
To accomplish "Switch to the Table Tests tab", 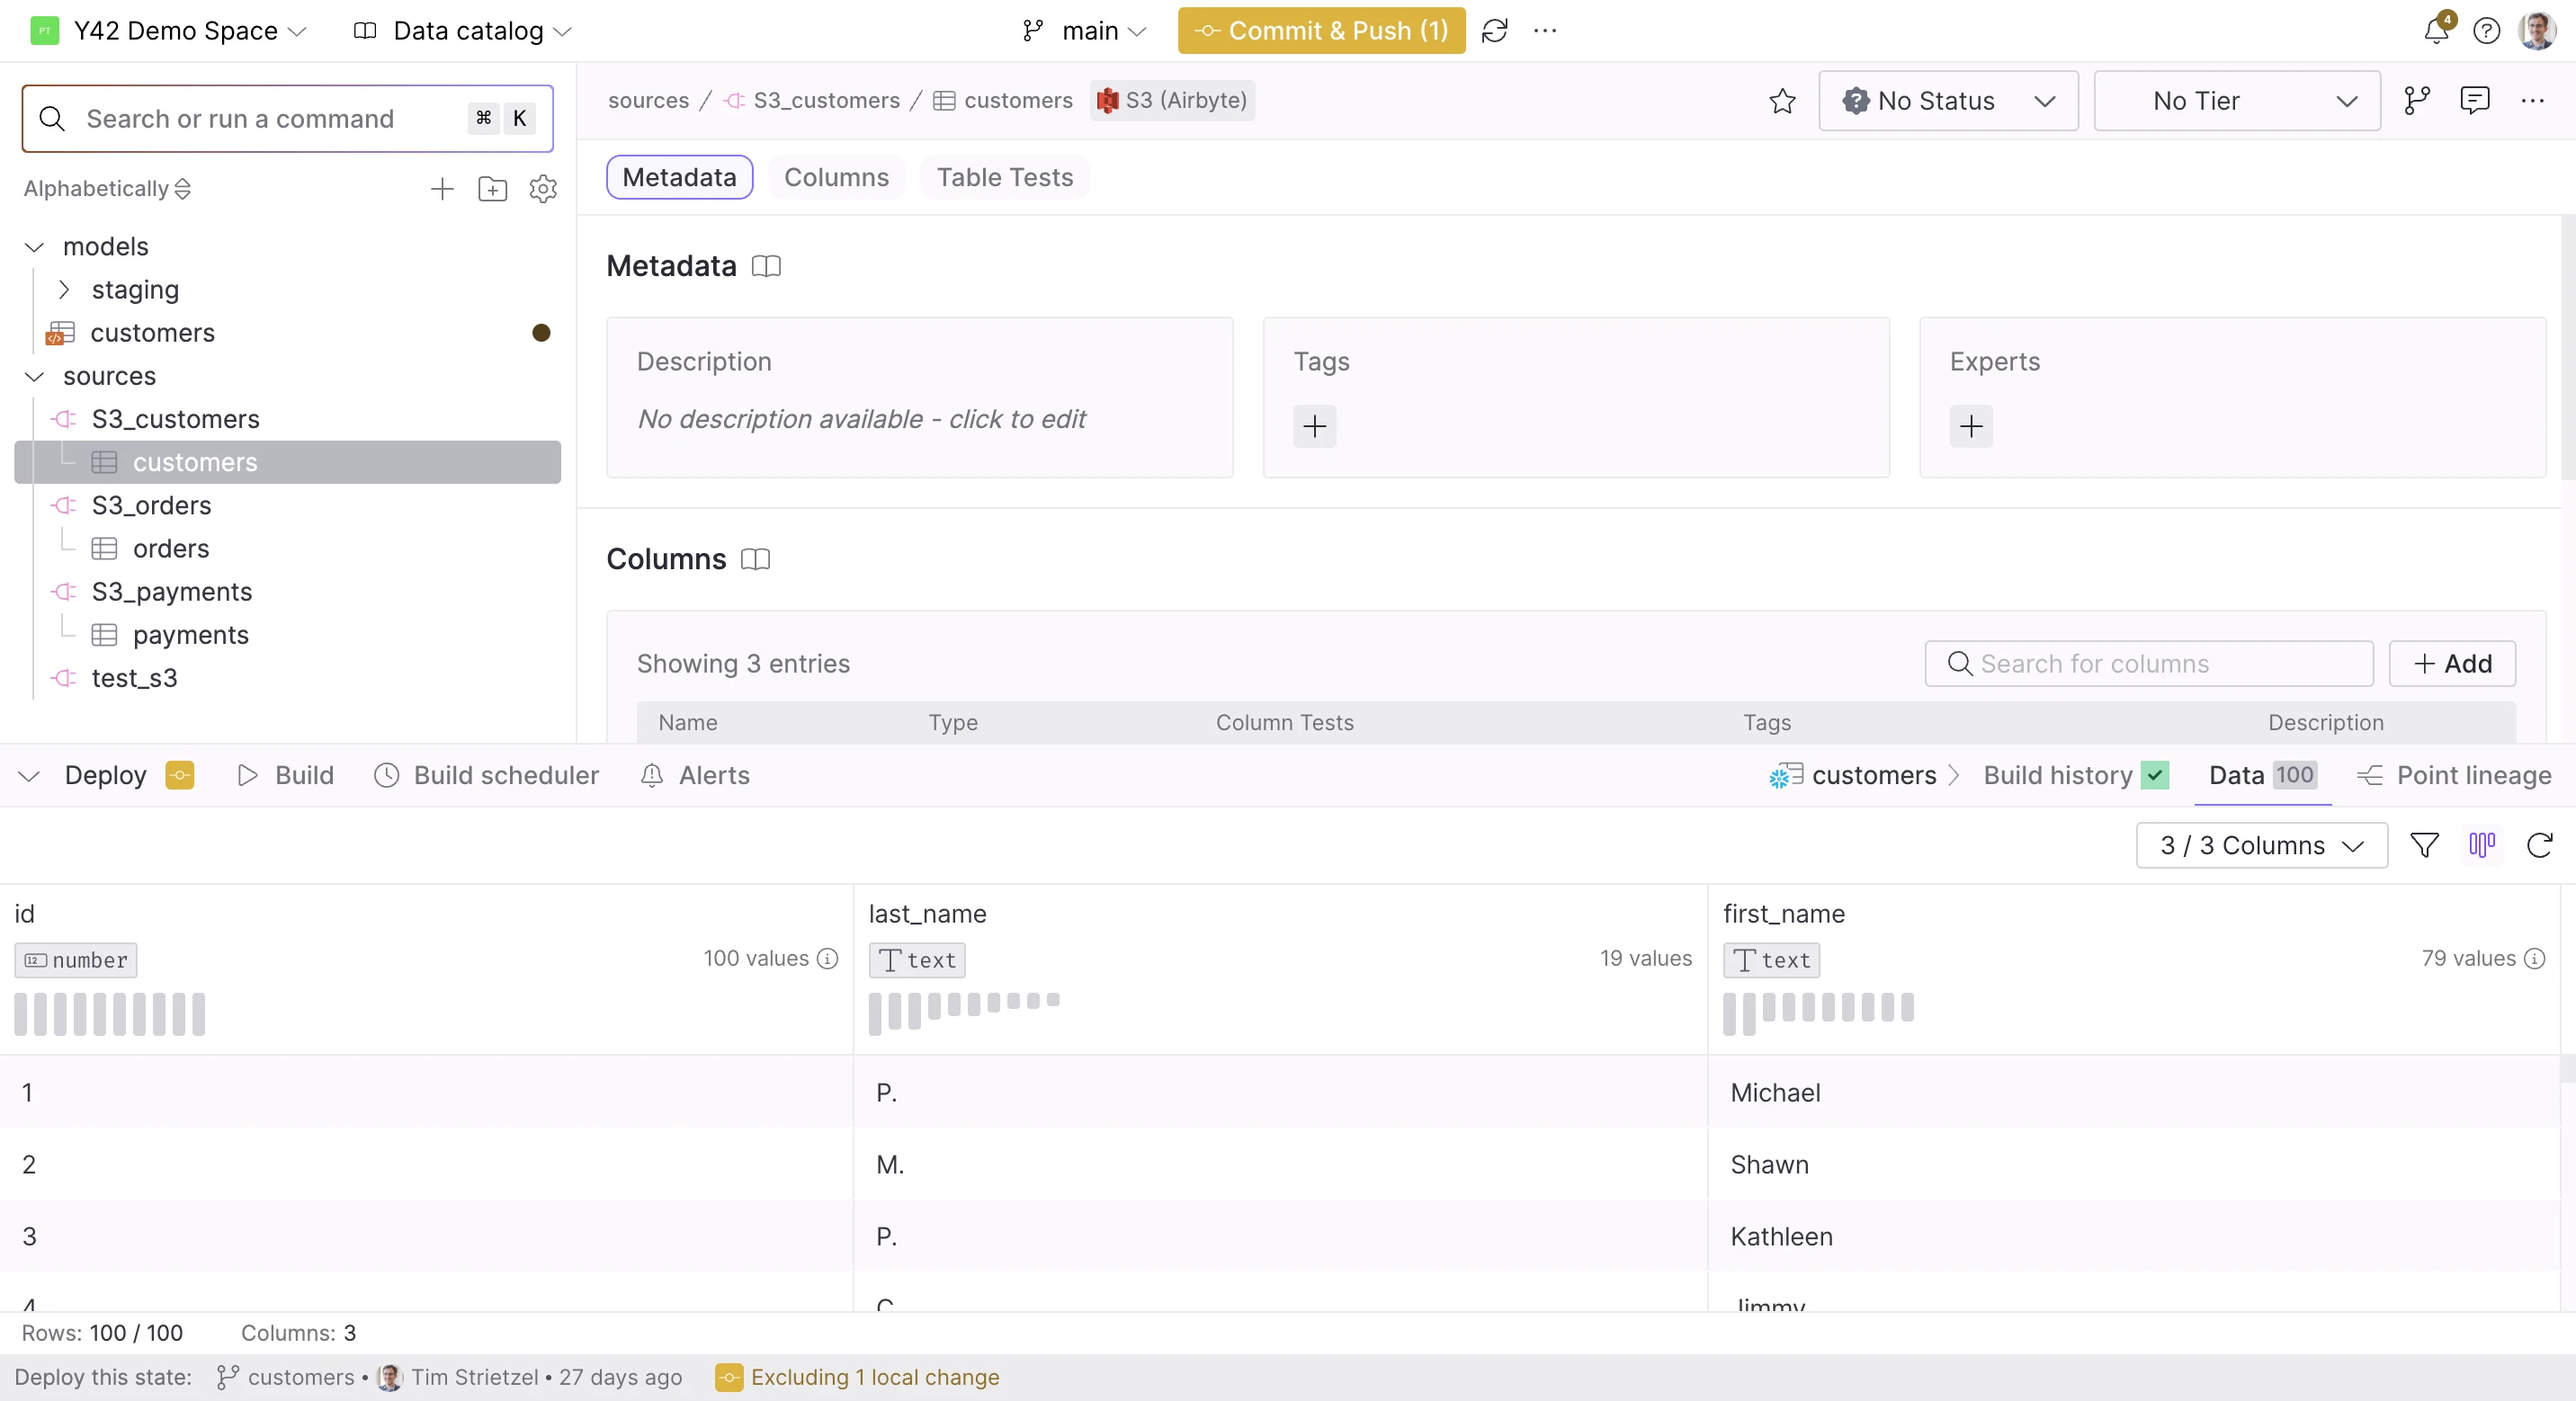I will point(1004,178).
